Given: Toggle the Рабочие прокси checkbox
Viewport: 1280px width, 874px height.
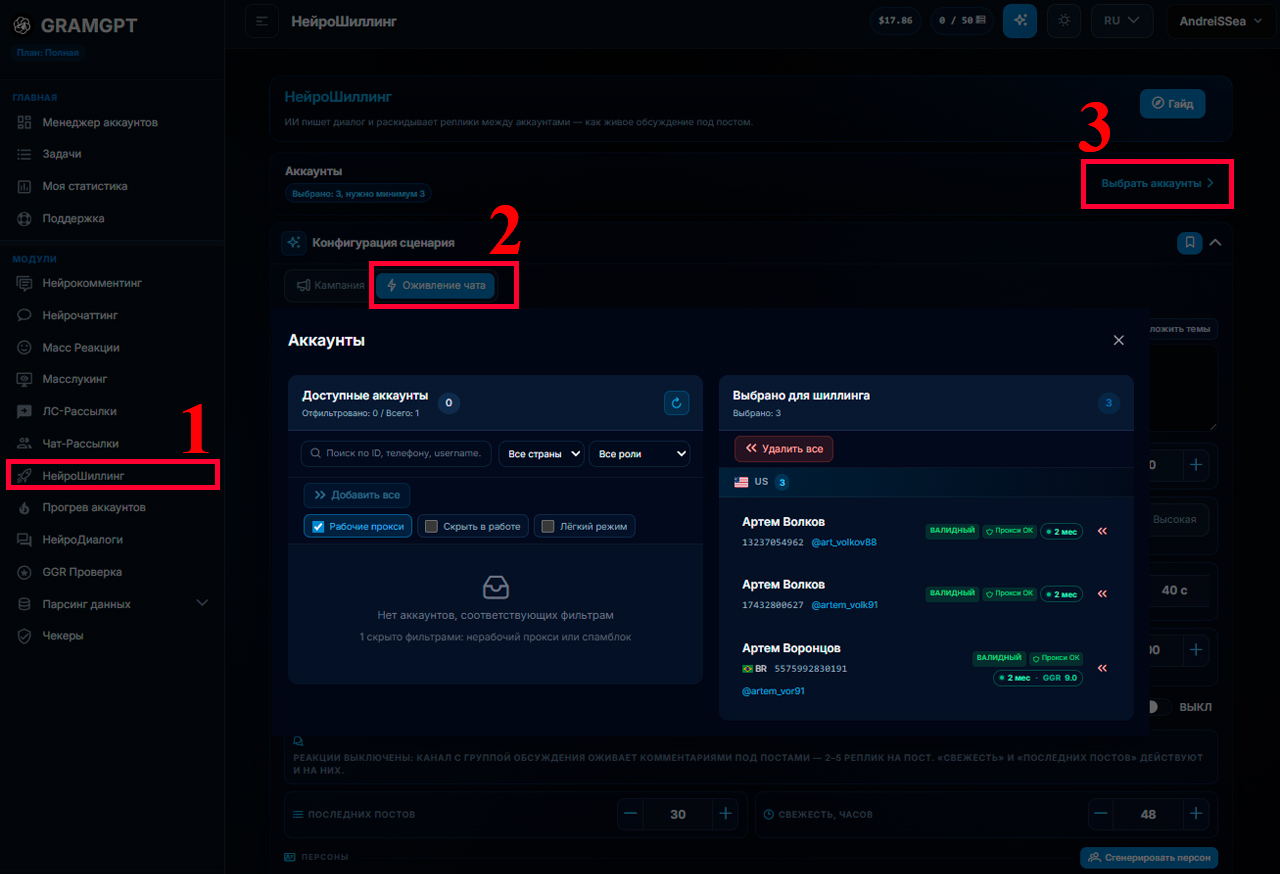Looking at the screenshot, I should tap(319, 526).
